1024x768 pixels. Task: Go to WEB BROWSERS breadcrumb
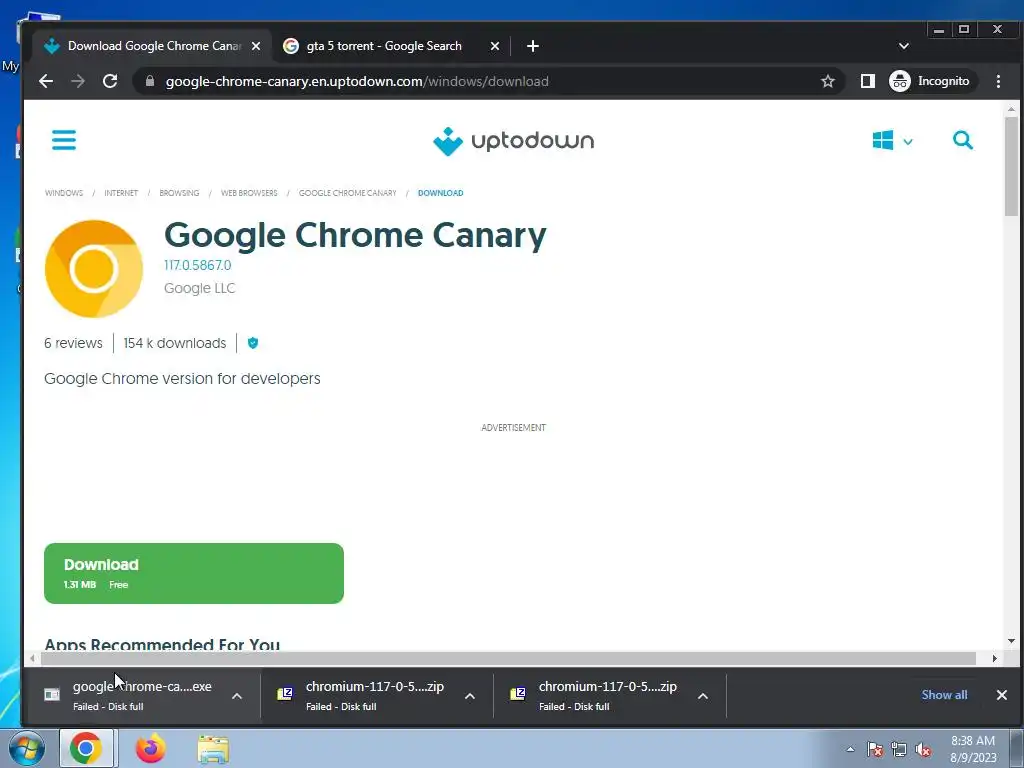(x=249, y=193)
